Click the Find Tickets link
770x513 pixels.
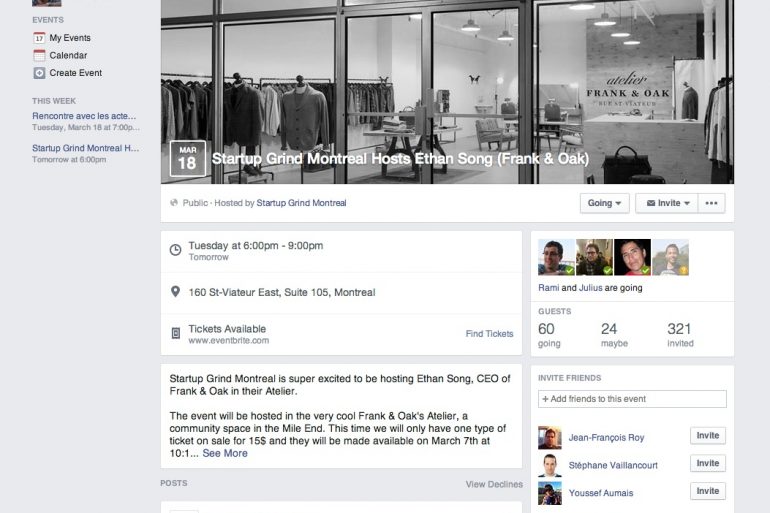tap(489, 334)
